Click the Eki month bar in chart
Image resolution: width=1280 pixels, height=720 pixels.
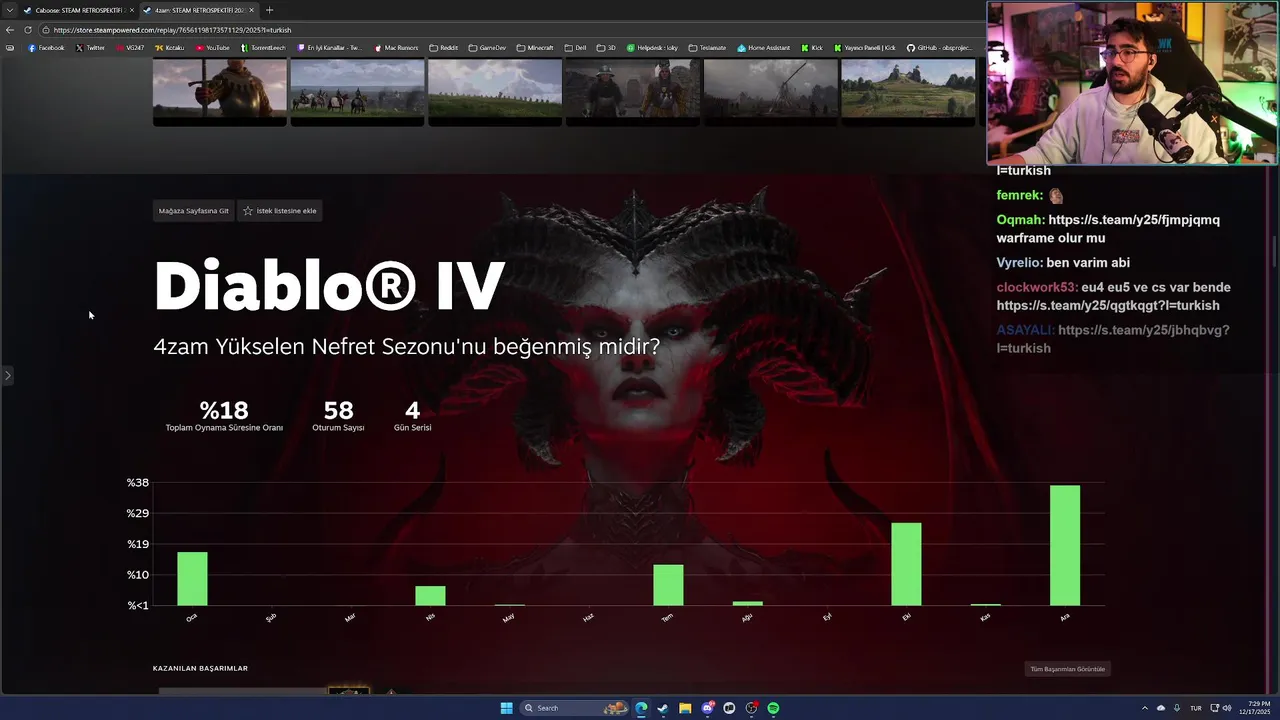906,564
